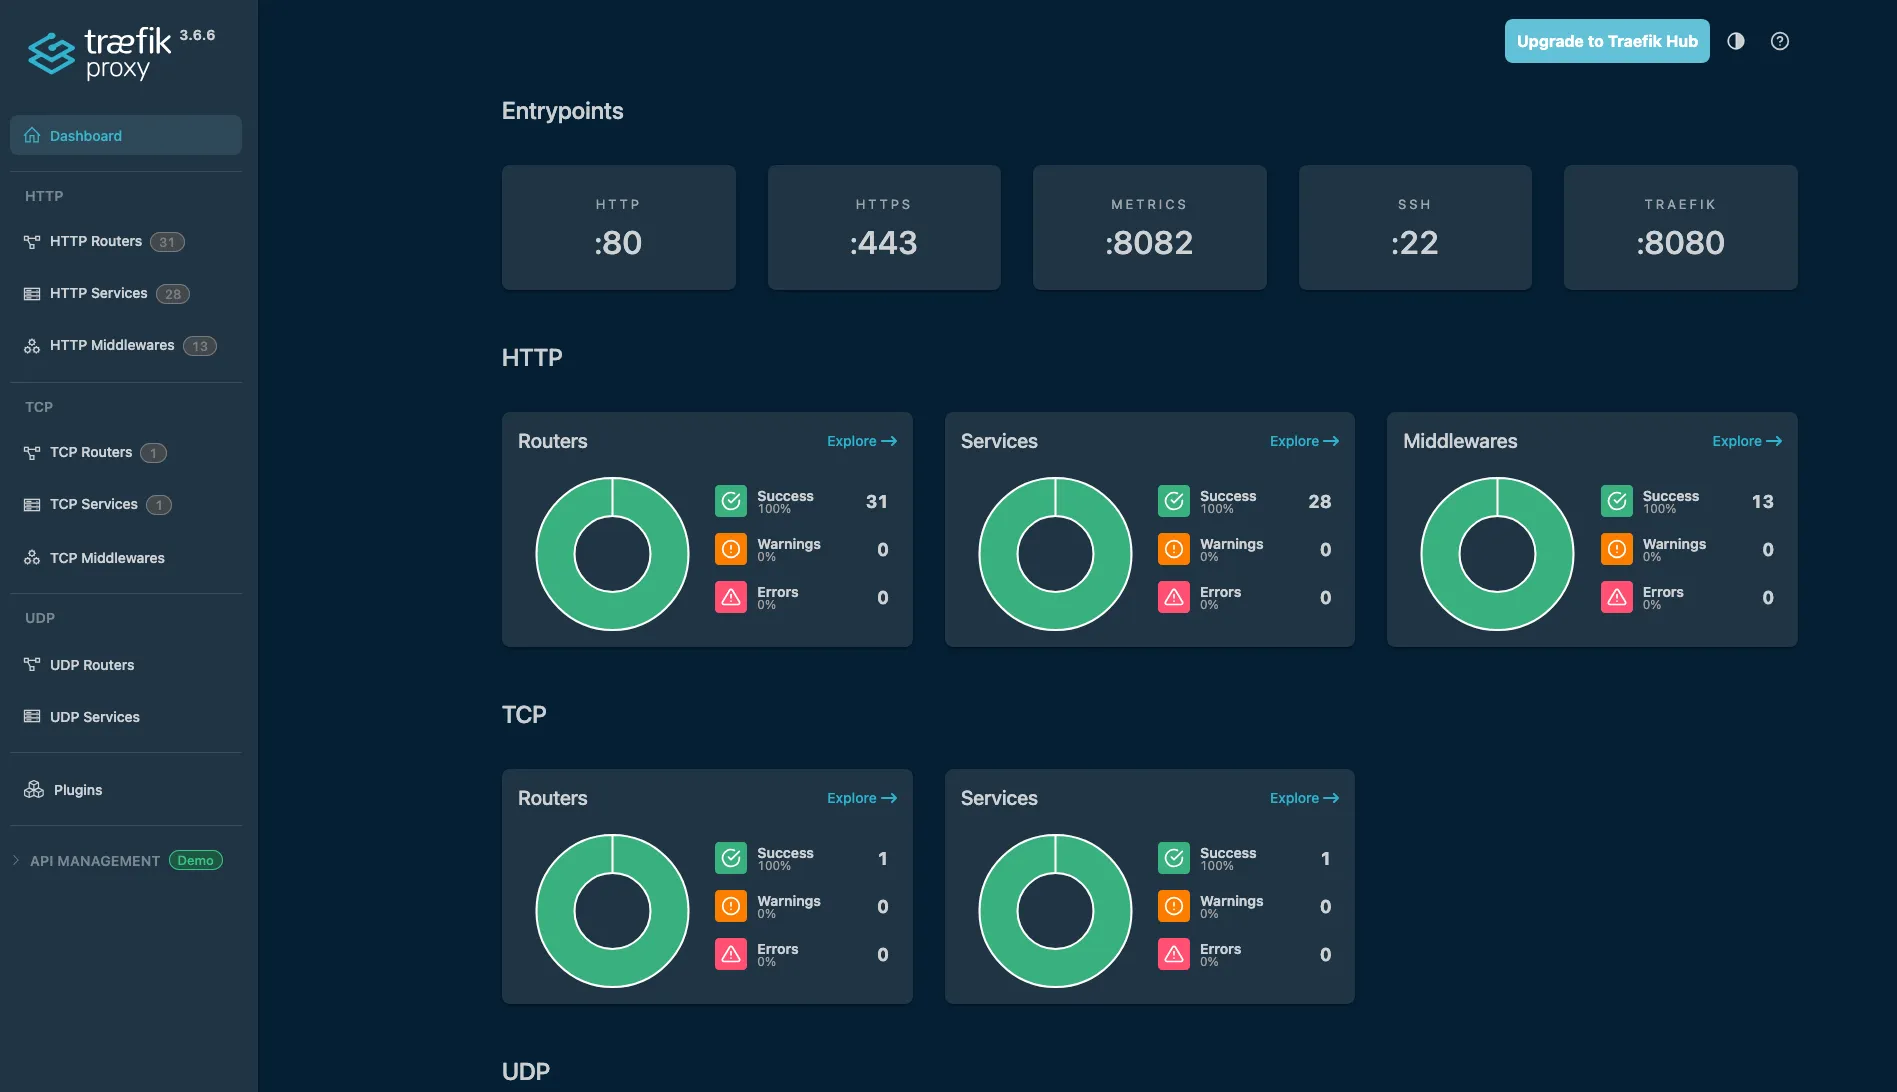Image resolution: width=1897 pixels, height=1092 pixels.
Task: Click Upgrade to Traefik Hub button
Action: pos(1606,41)
